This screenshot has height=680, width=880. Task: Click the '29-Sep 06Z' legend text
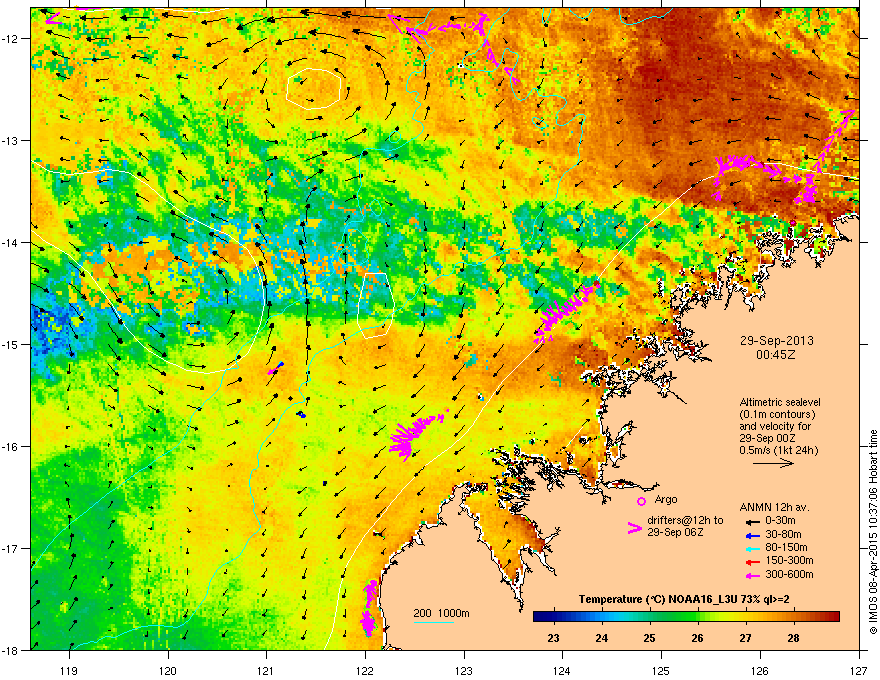coord(675,532)
